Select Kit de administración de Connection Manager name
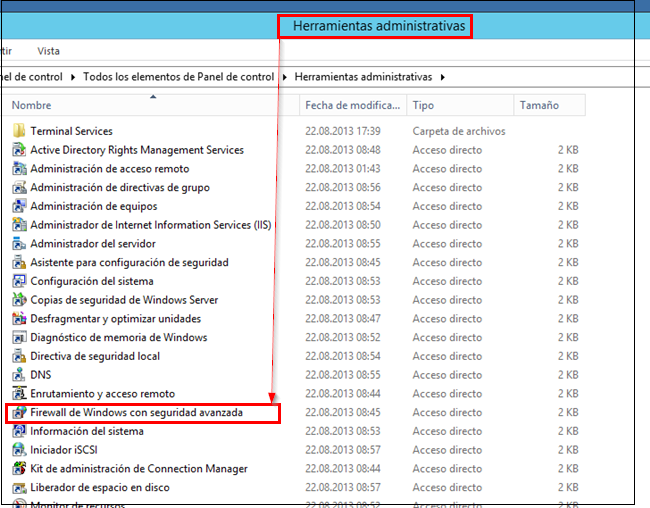The height and width of the screenshot is (508, 650). click(139, 469)
